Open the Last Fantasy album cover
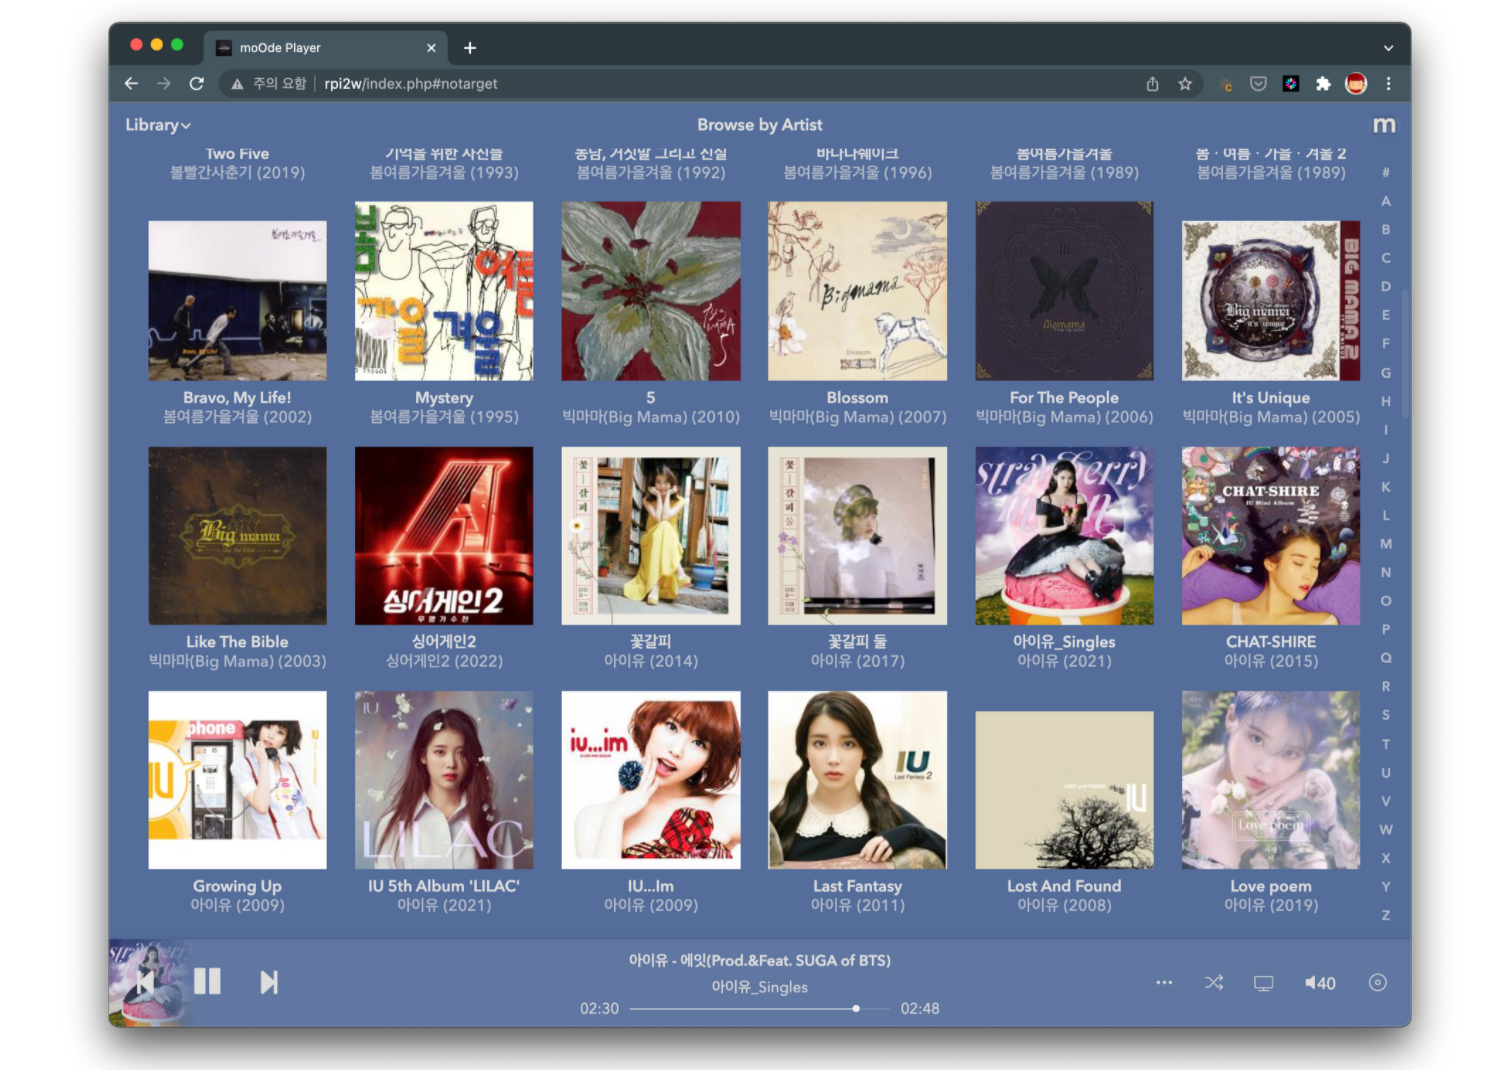The image size is (1486, 1070). click(x=857, y=780)
